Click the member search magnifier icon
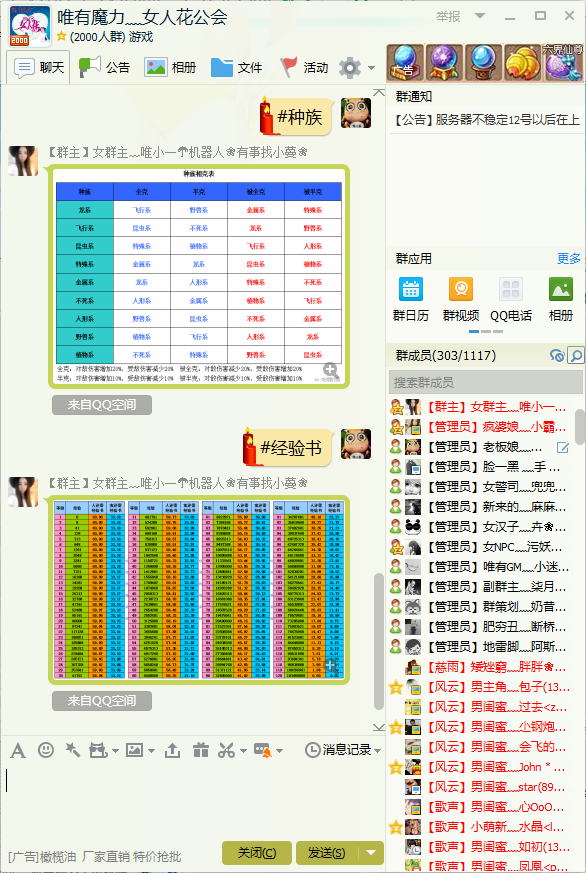Image resolution: width=586 pixels, height=873 pixels. click(x=575, y=355)
